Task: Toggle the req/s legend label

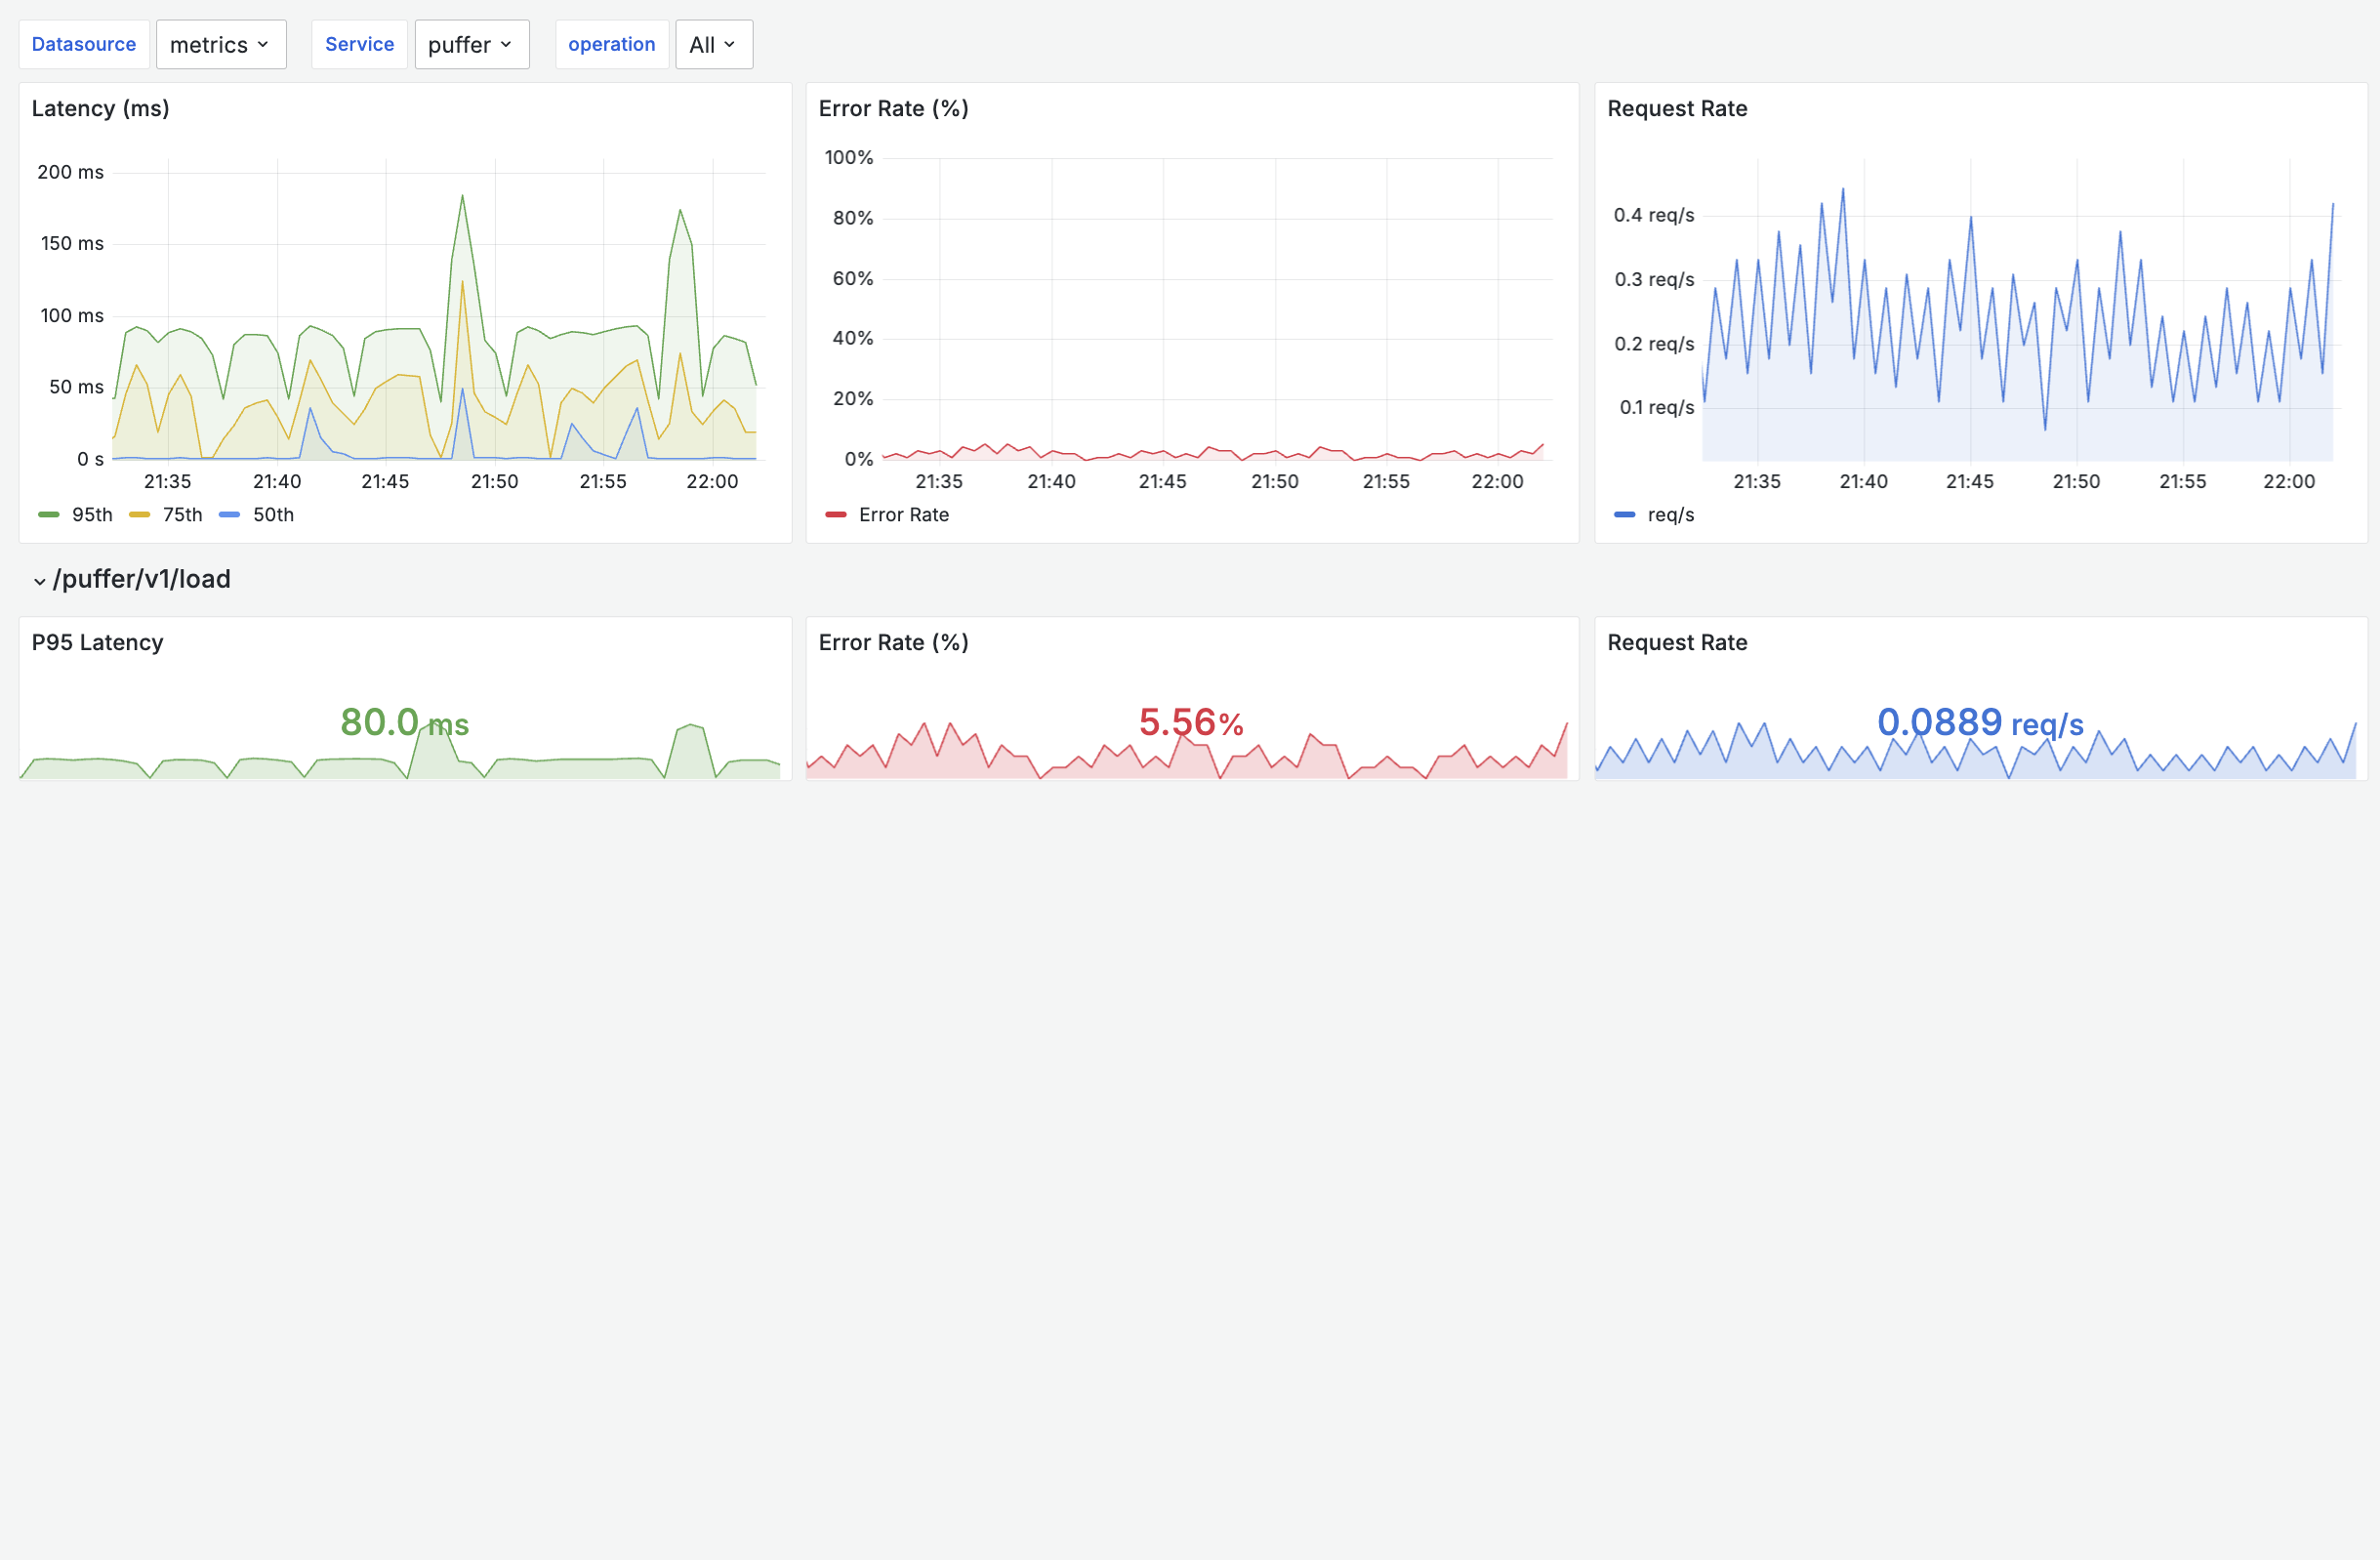Action: point(1670,515)
